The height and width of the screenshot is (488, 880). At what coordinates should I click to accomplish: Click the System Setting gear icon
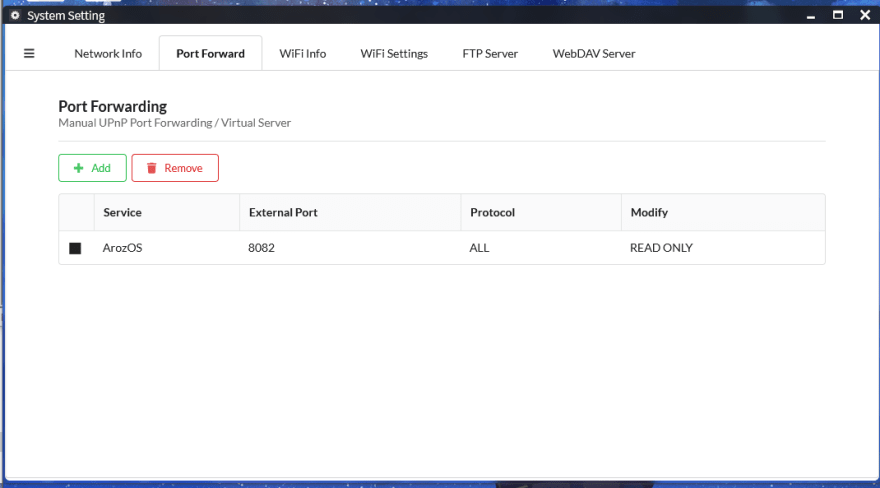[15, 15]
